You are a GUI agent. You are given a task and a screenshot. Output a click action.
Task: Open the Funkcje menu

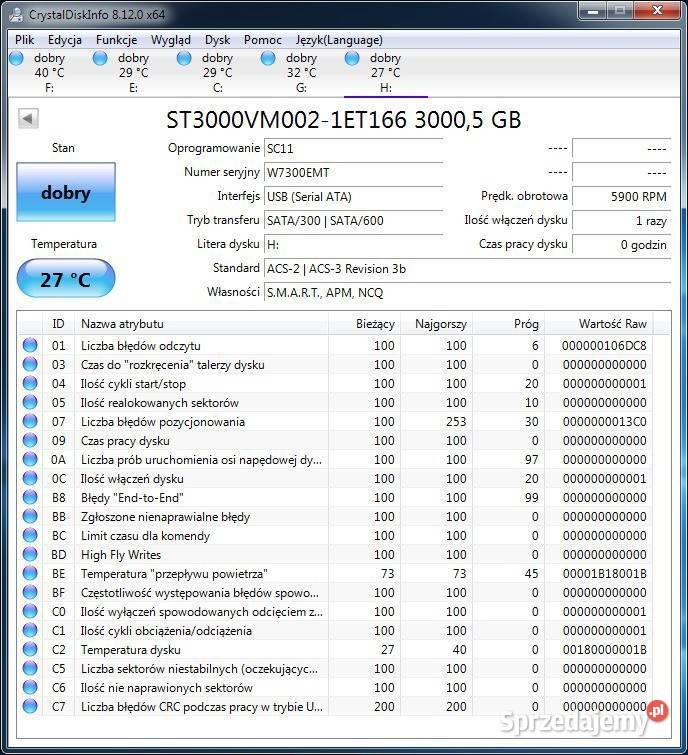(x=117, y=40)
